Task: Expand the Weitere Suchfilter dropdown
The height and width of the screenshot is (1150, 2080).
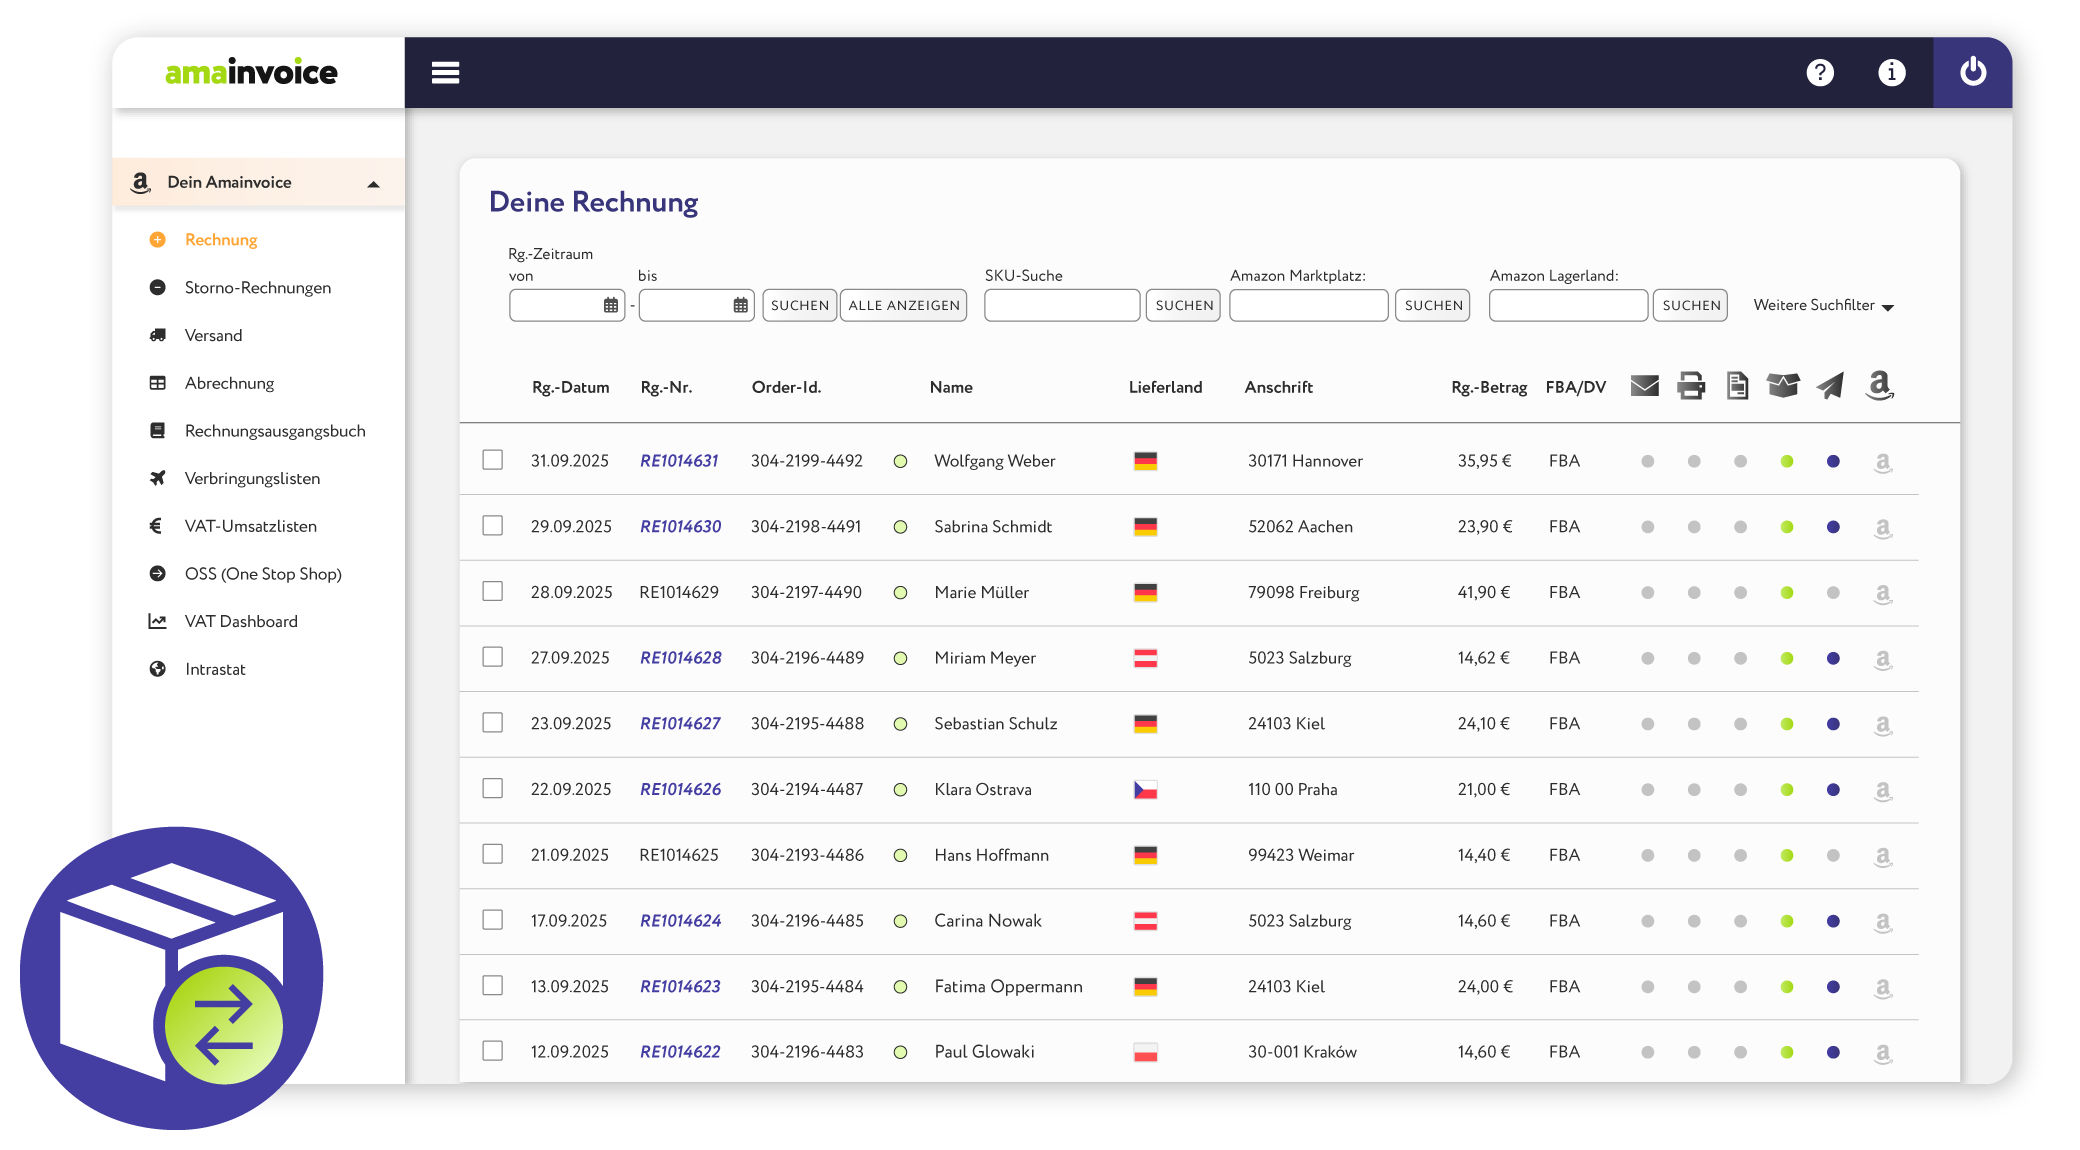Action: [x=1823, y=306]
